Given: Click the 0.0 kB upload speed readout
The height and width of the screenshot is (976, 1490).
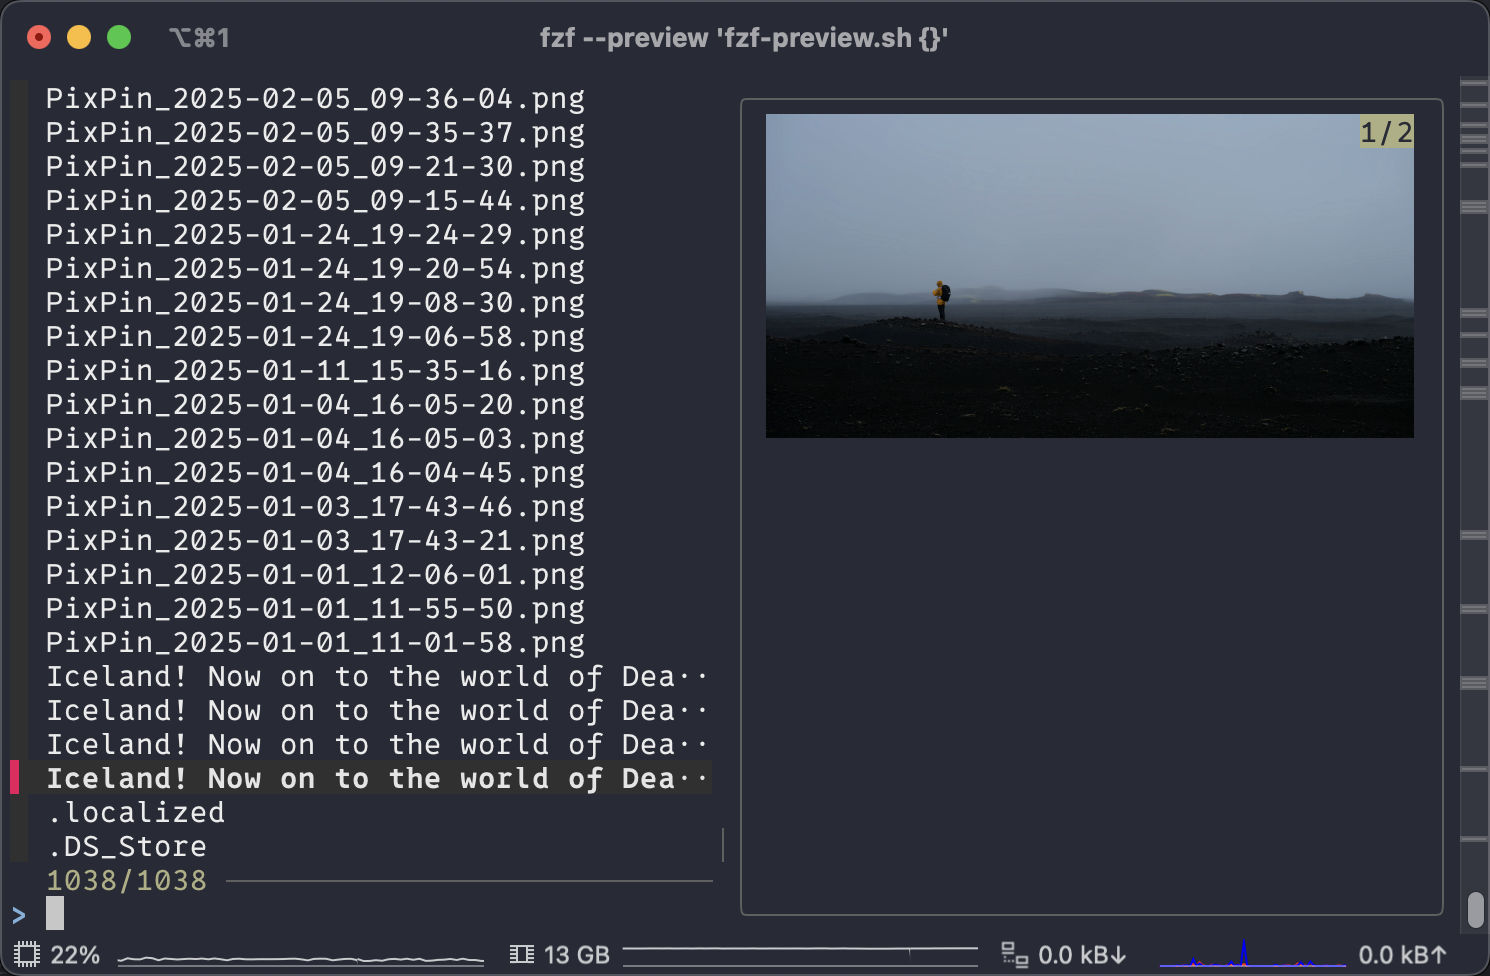Looking at the screenshot, I should (1403, 955).
